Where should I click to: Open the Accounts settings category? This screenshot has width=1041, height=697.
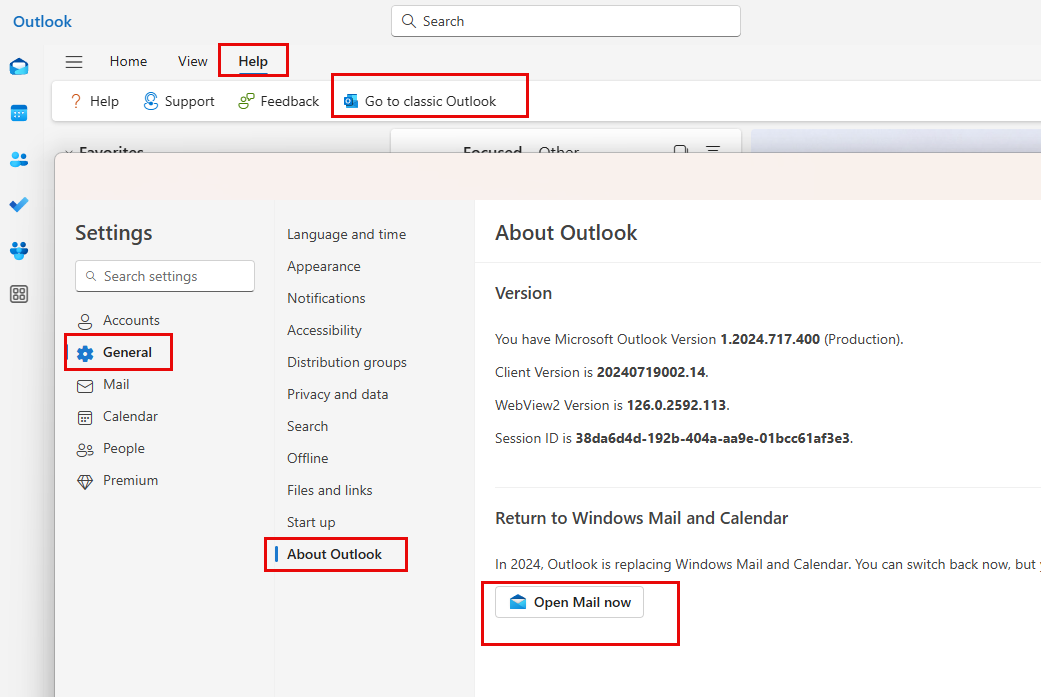pos(130,320)
